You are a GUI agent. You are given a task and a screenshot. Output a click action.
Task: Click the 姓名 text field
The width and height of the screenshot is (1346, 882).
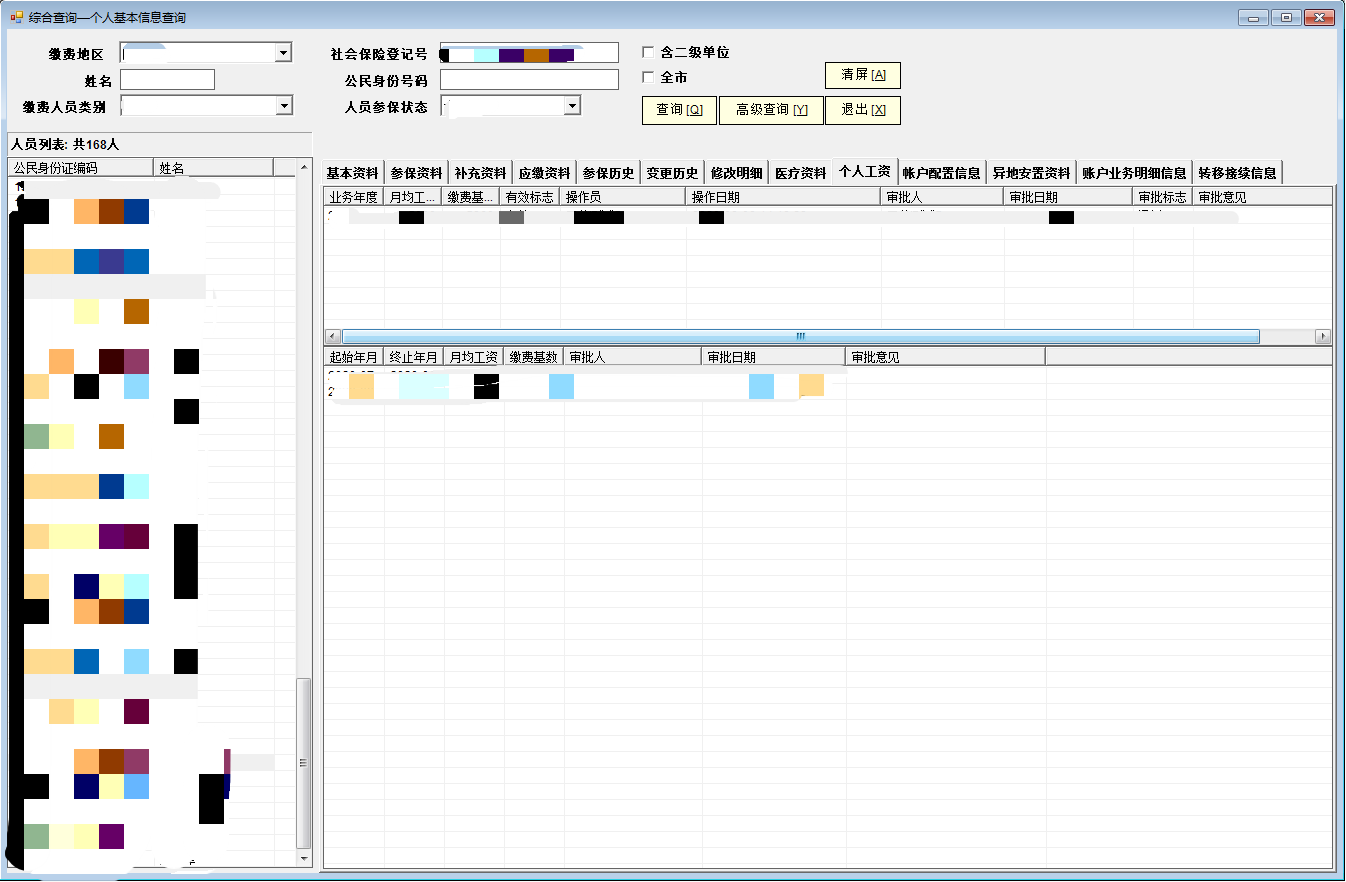tap(167, 80)
